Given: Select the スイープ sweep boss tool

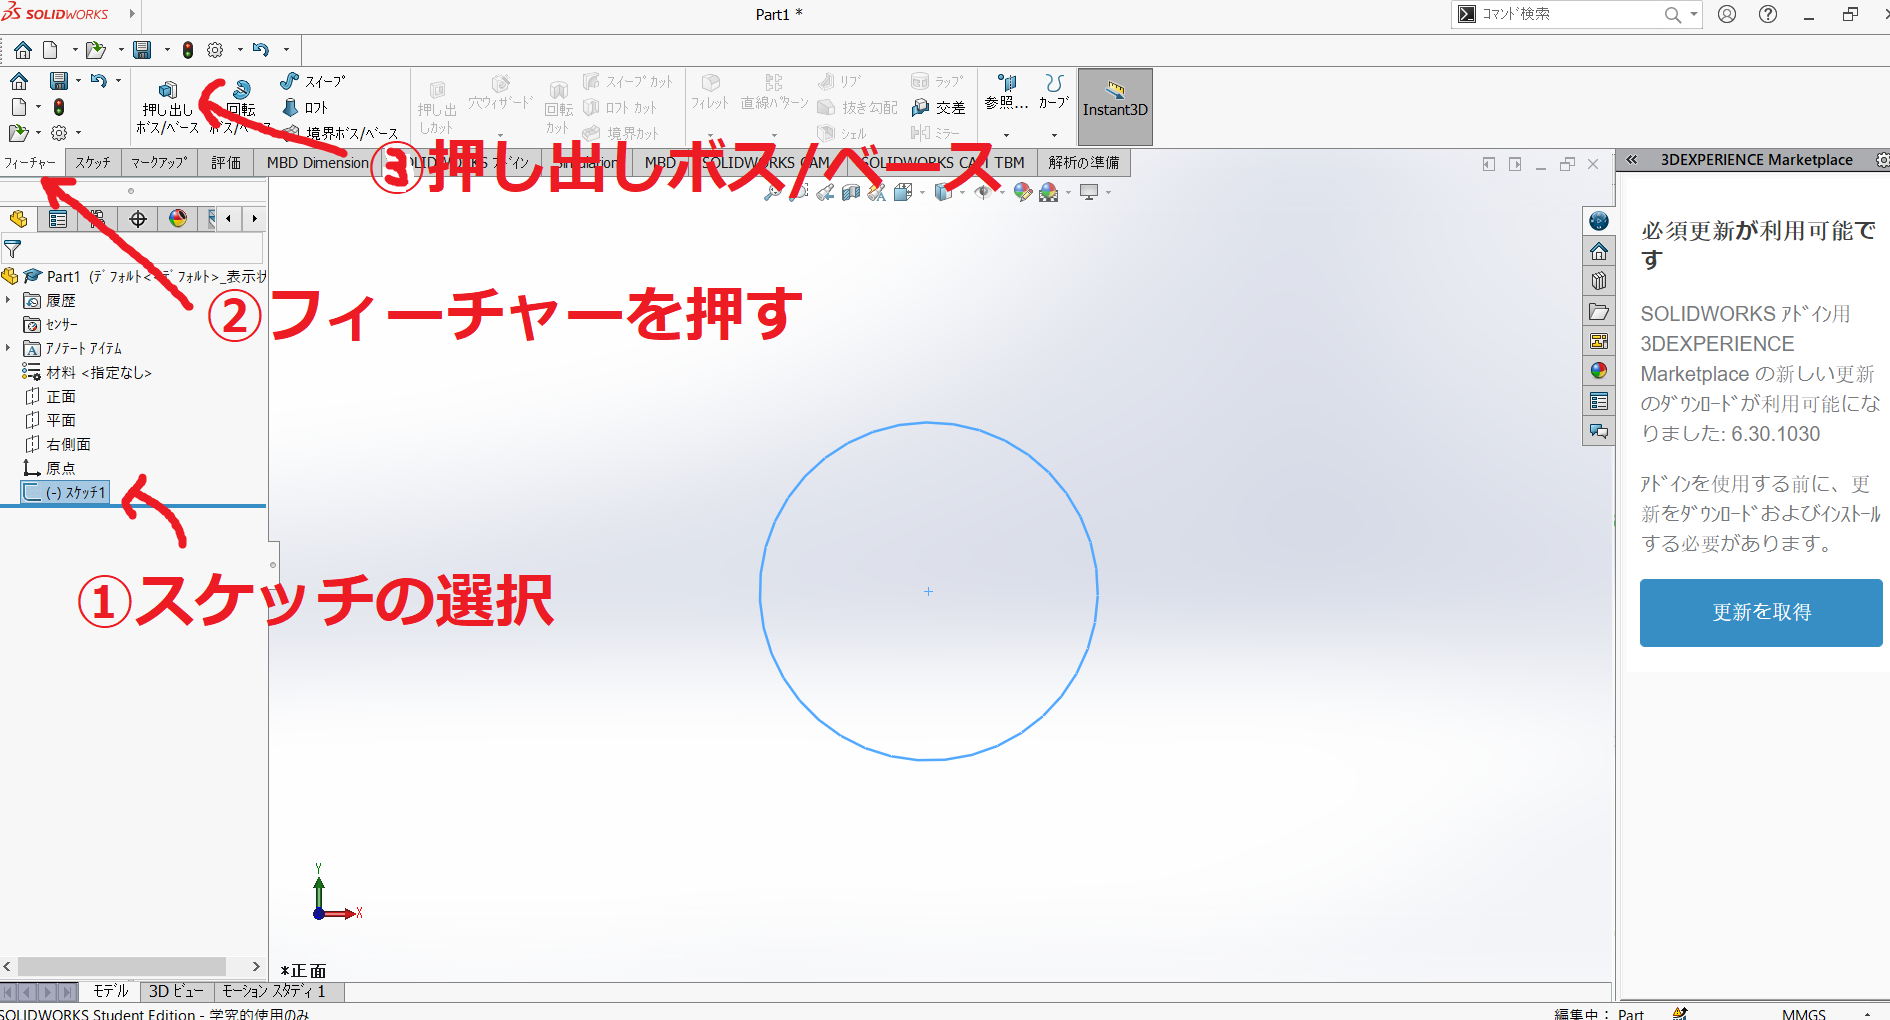Looking at the screenshot, I should [x=313, y=81].
